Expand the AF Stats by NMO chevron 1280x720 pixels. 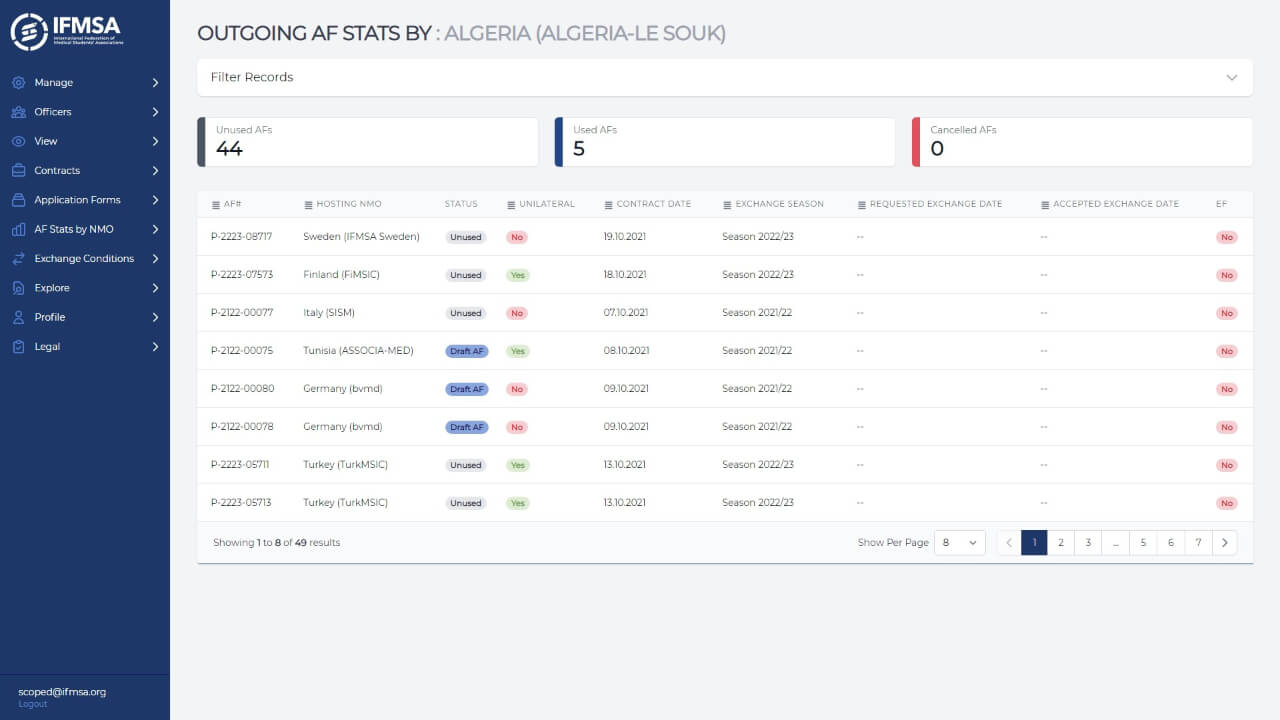pyautogui.click(x=155, y=229)
